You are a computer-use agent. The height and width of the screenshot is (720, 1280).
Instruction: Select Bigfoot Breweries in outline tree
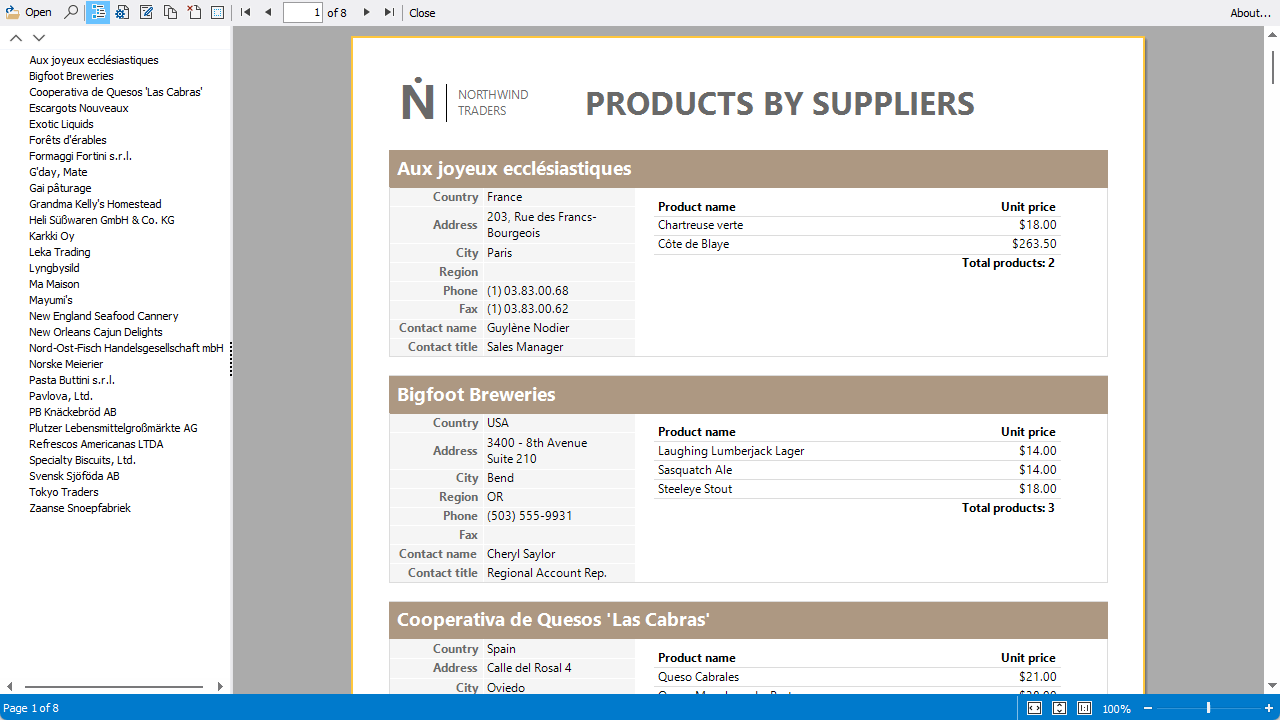pos(71,76)
